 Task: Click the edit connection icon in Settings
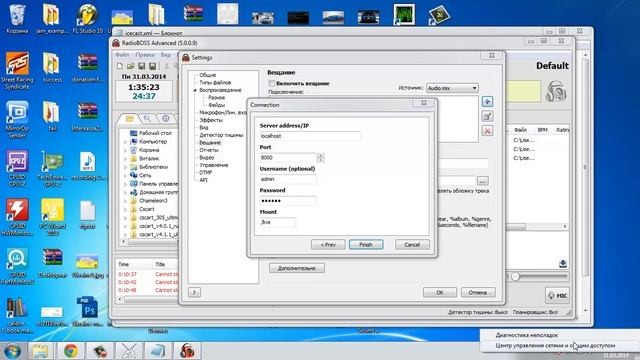tap(487, 116)
